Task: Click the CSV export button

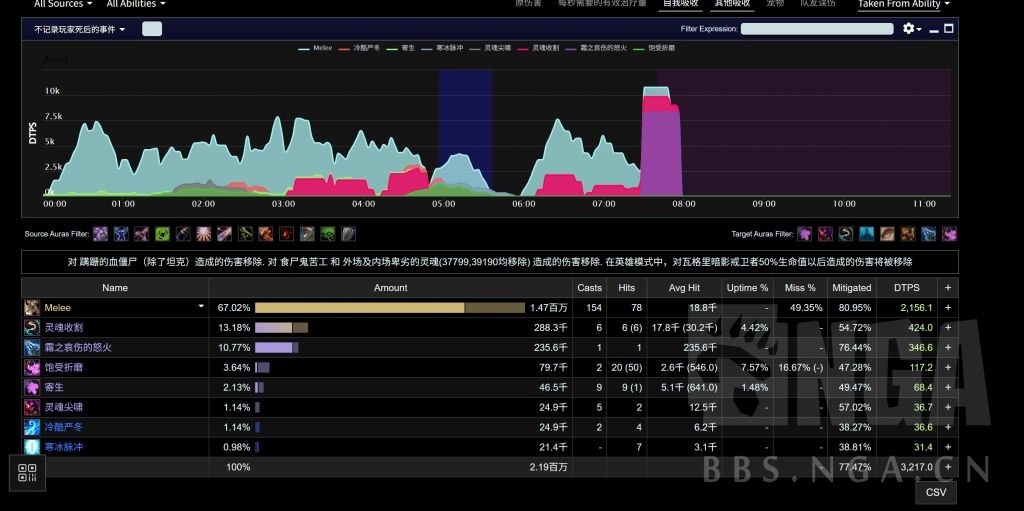Action: click(935, 493)
